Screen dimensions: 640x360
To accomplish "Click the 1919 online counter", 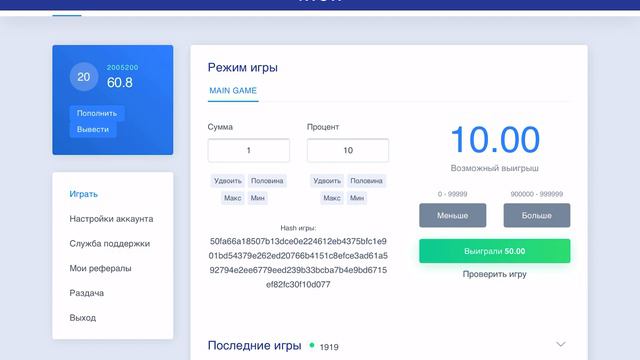I will (x=329, y=347).
